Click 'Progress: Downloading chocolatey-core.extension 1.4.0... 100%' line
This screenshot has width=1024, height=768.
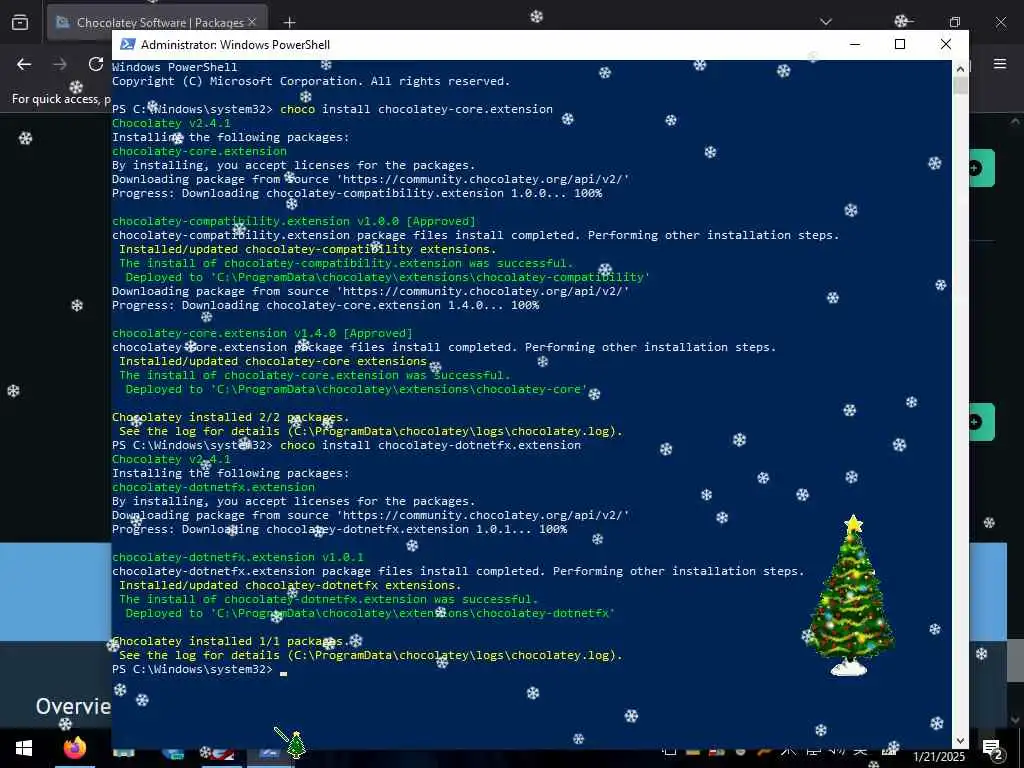pos(325,305)
